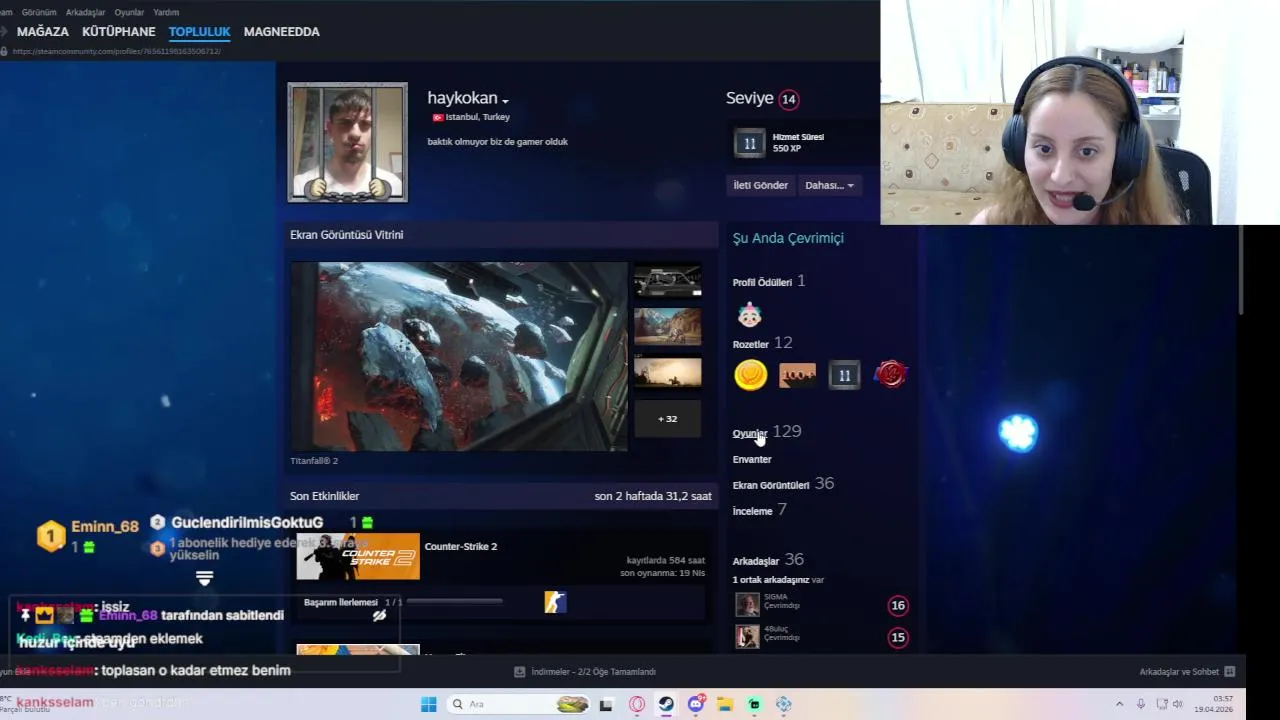The width and height of the screenshot is (1280, 720).
Task: Open the MAGNEEDDA profile tab
Action: pyautogui.click(x=281, y=32)
